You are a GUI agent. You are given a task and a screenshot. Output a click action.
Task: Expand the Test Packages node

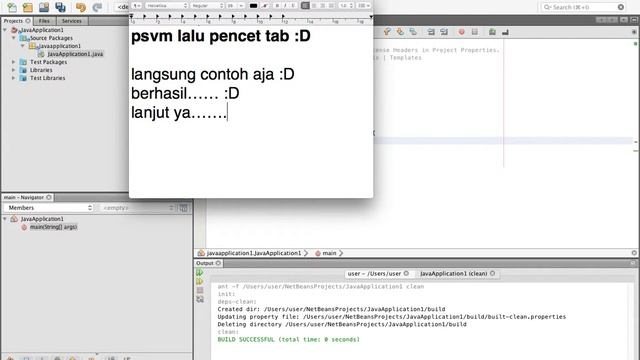click(x=13, y=62)
